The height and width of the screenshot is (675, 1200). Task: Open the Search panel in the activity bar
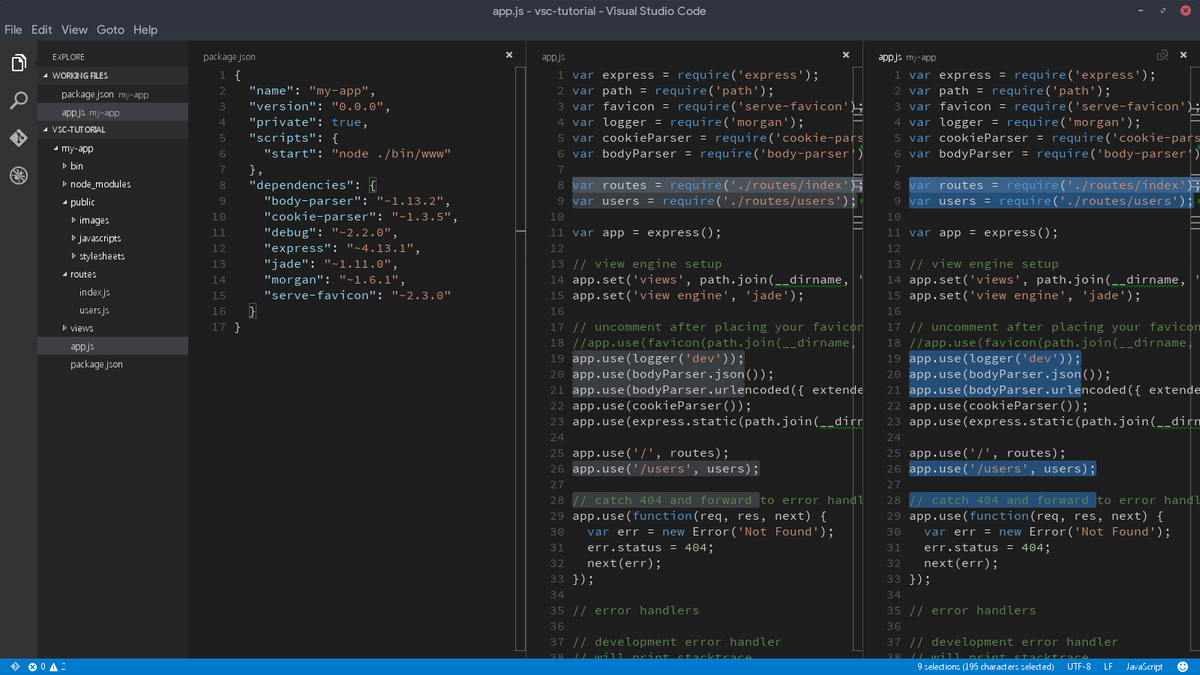tap(16, 100)
